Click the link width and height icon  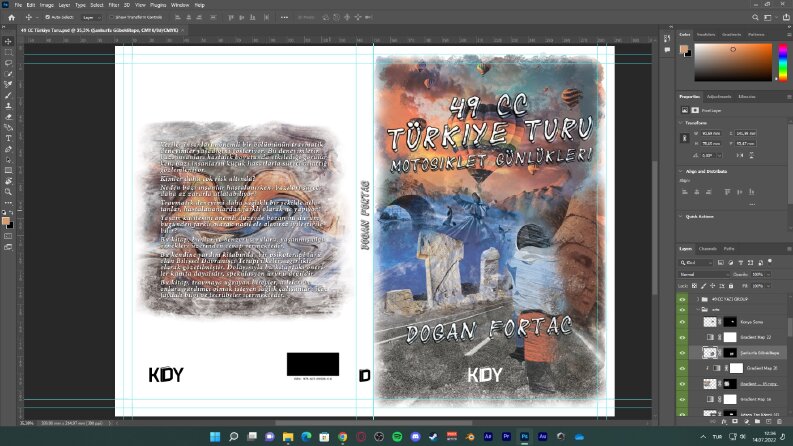[x=685, y=138]
